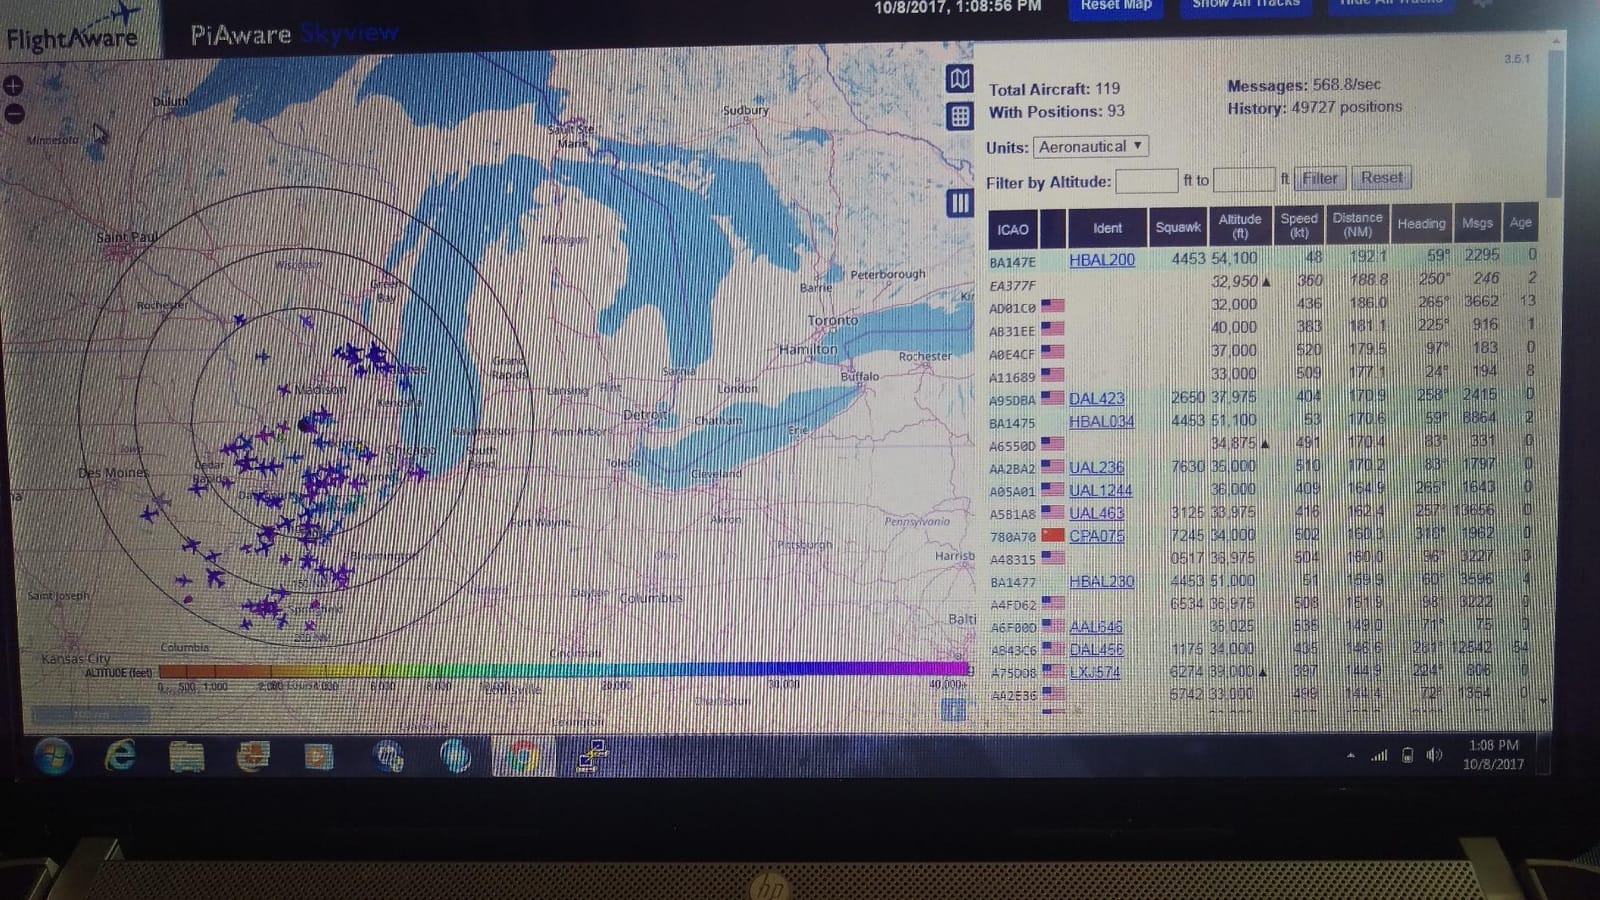Show hidden system tray icons arrow
The height and width of the screenshot is (900, 1600).
[x=1351, y=756]
